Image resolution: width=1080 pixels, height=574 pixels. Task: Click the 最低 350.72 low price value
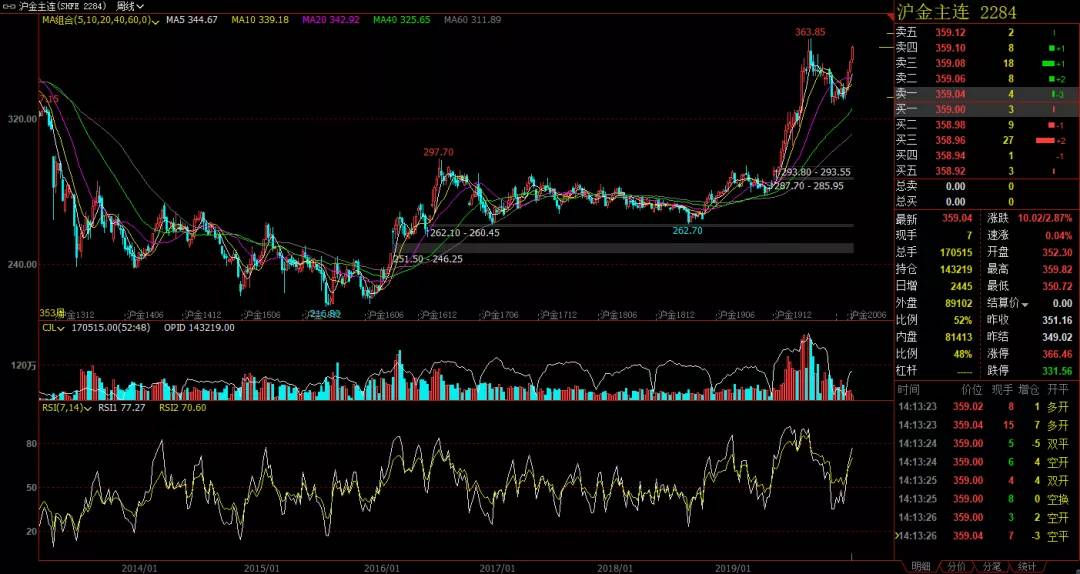[1057, 287]
